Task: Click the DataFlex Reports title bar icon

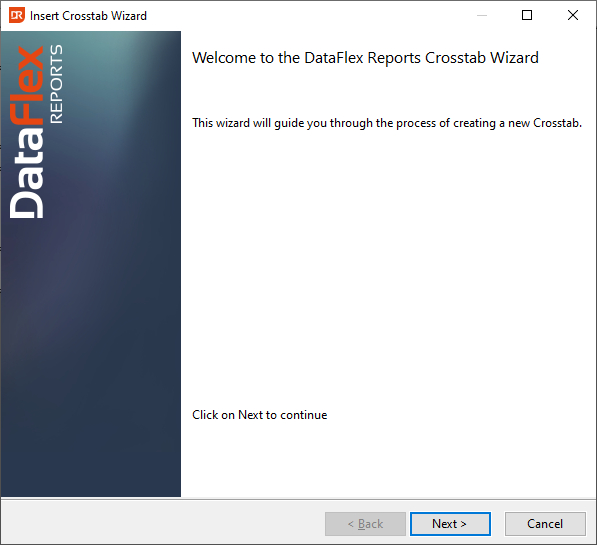Action: pos(17,16)
